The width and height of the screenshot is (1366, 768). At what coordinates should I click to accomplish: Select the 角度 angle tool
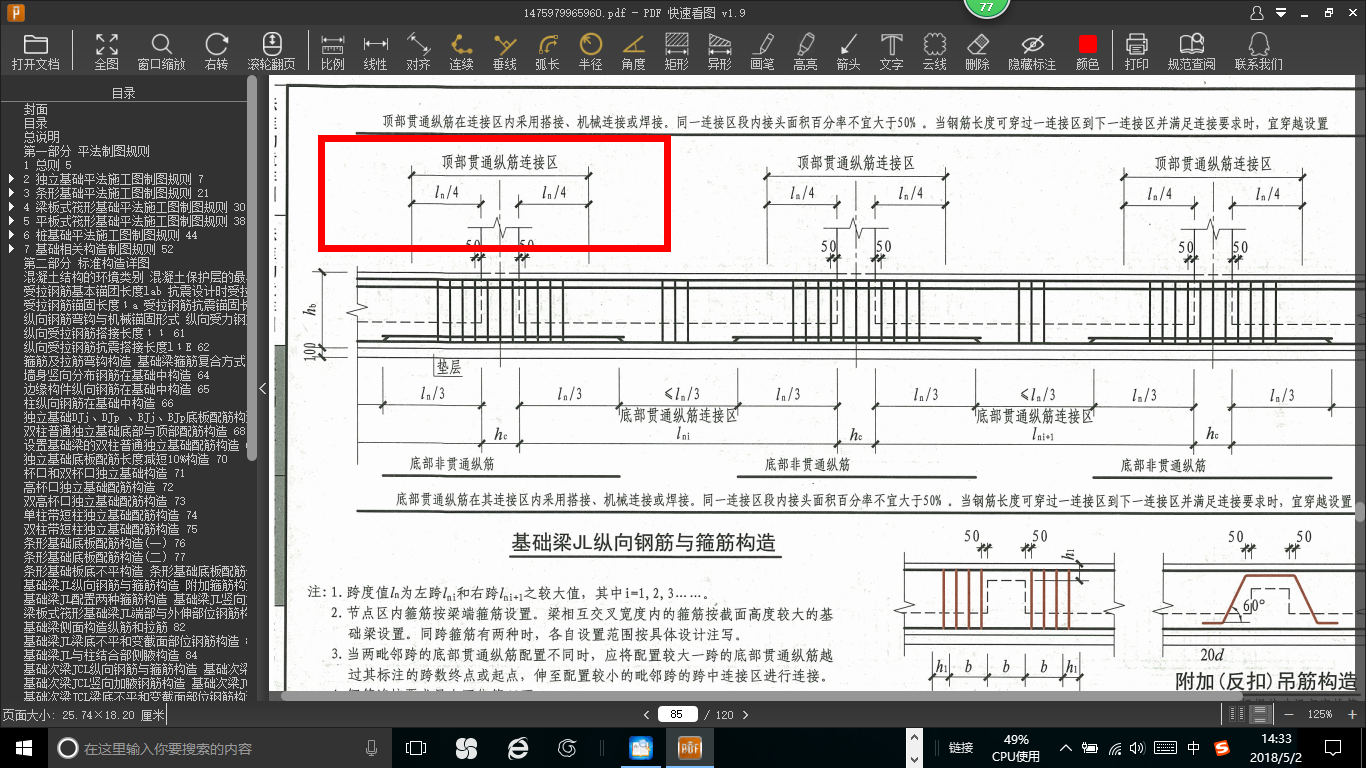pyautogui.click(x=634, y=51)
